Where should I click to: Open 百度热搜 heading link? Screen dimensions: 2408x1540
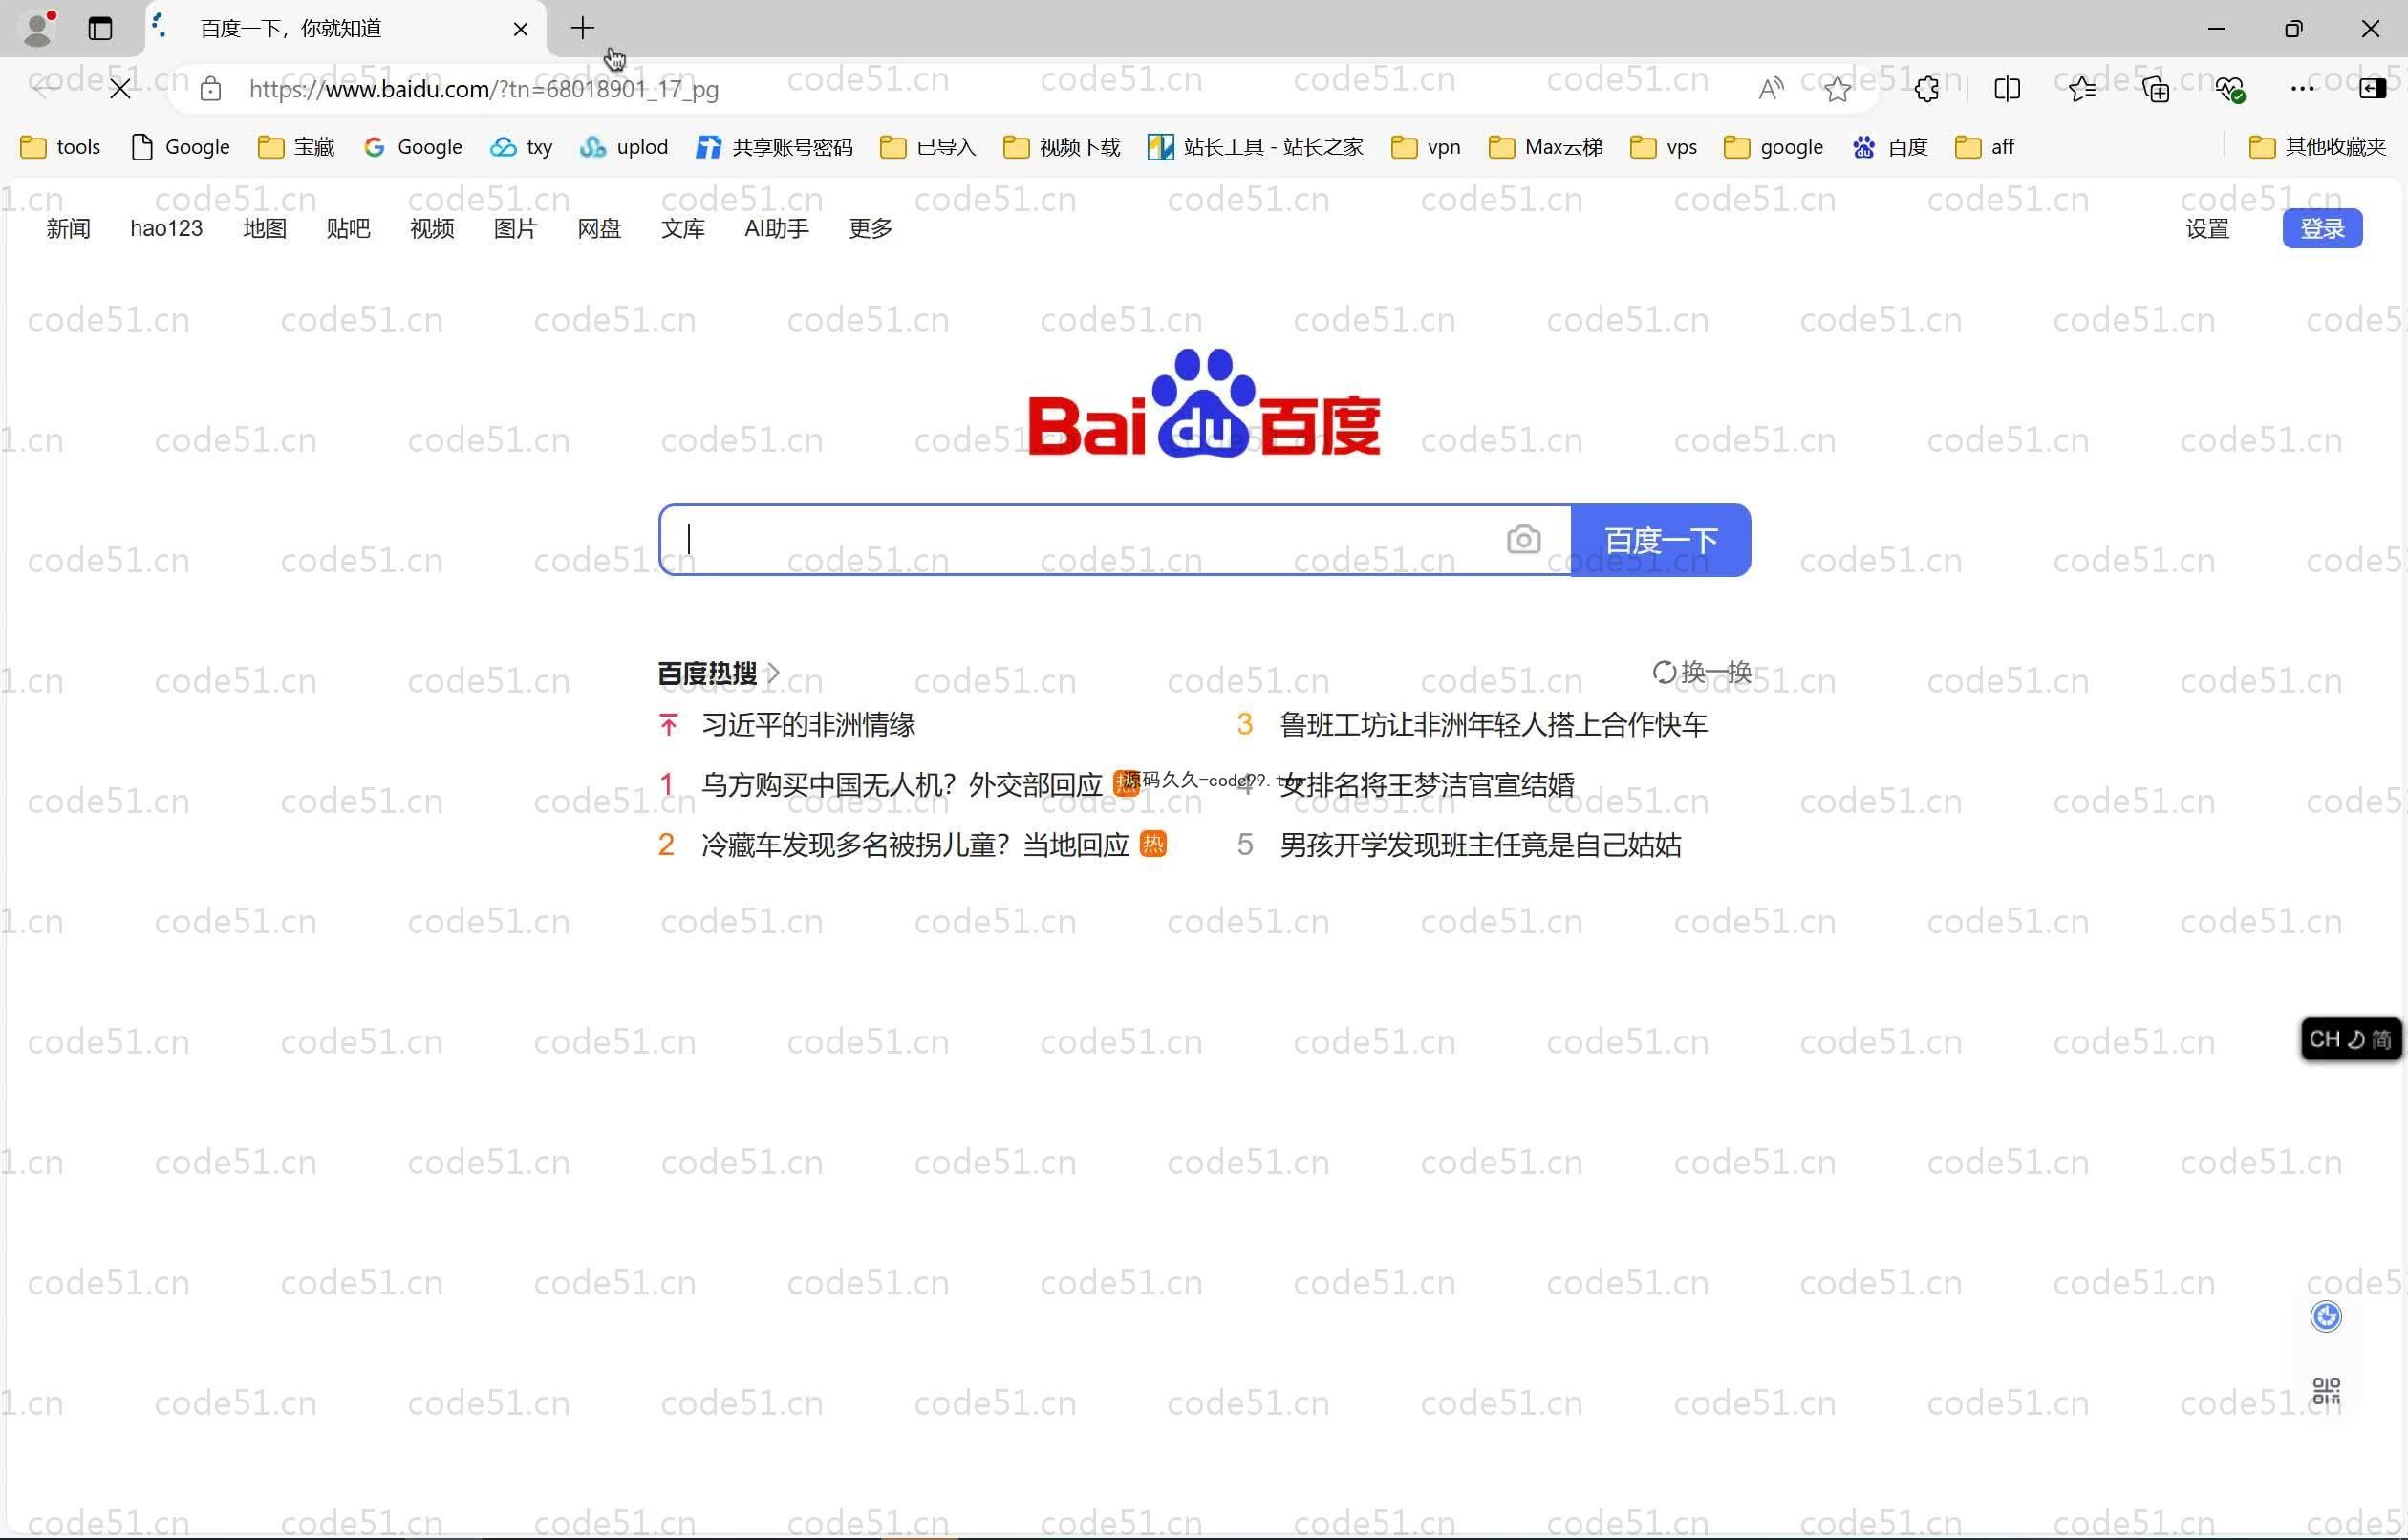(x=718, y=673)
